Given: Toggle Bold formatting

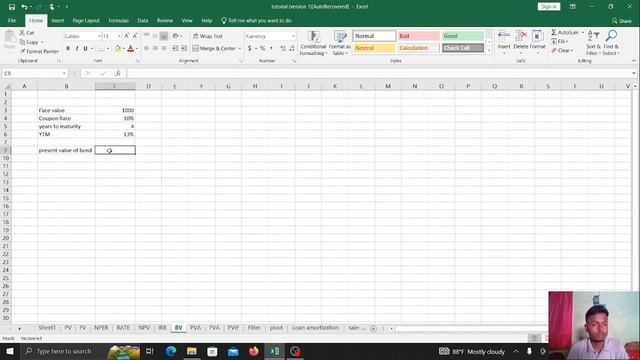Looking at the screenshot, I should tap(68, 49).
